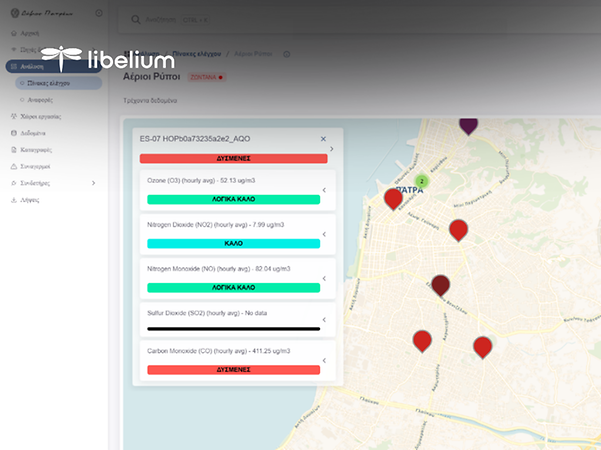The height and width of the screenshot is (450, 601).
Task: Select the dark maroon map pin
Action: pyautogui.click(x=440, y=285)
